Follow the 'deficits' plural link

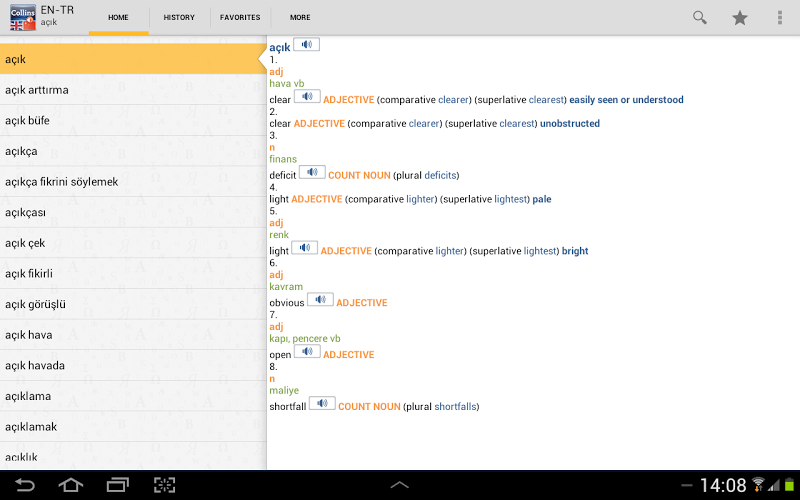coord(440,176)
